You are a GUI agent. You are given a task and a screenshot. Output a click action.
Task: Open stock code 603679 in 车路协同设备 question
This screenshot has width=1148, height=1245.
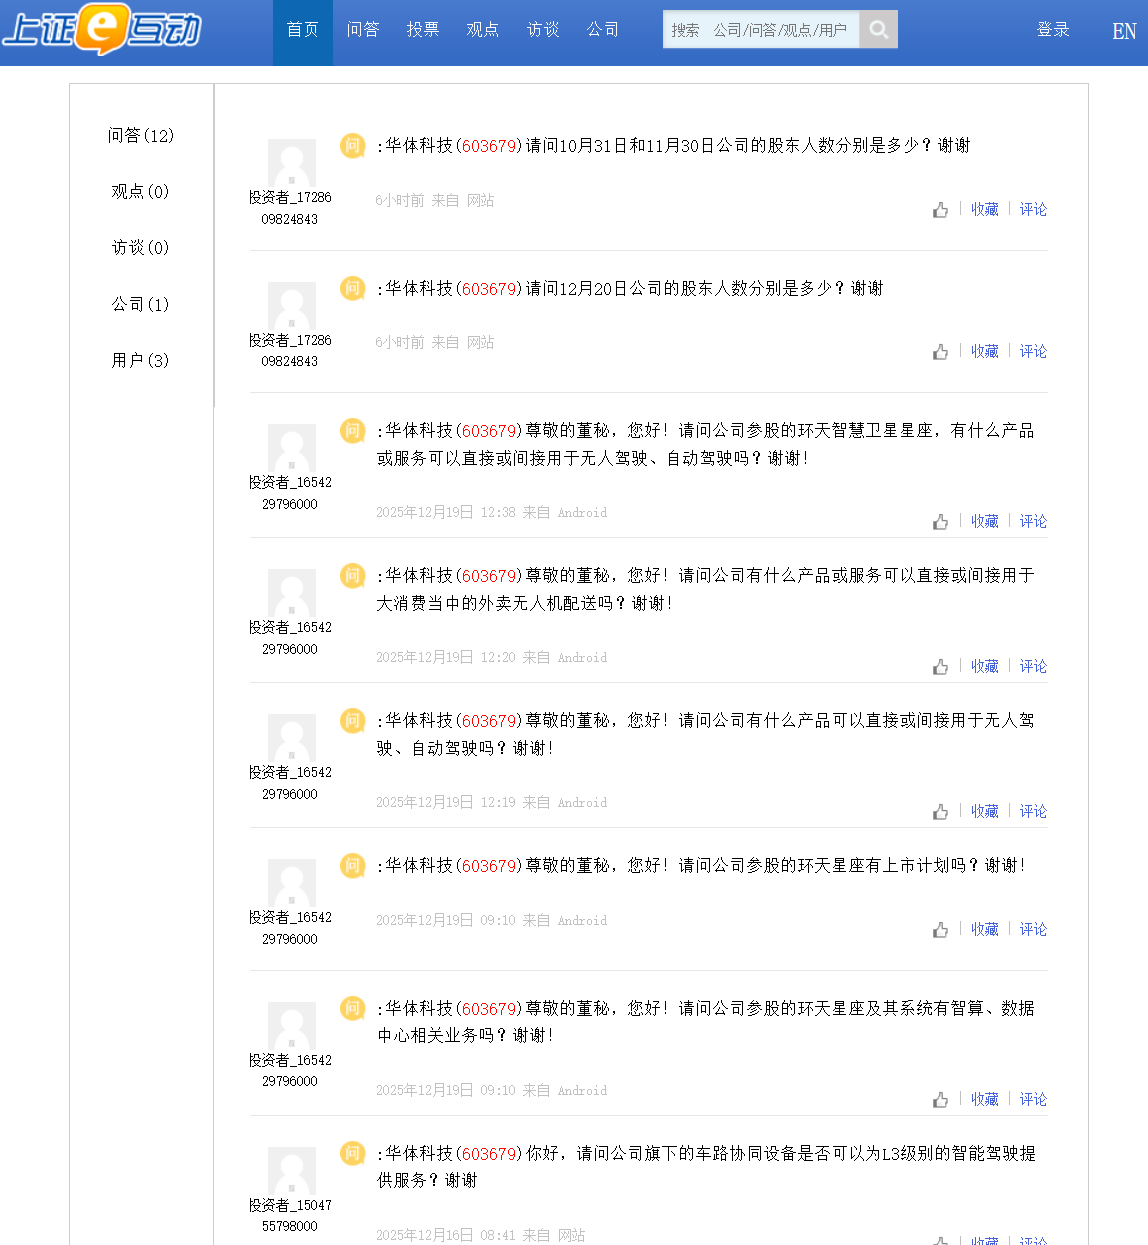[x=489, y=1154]
